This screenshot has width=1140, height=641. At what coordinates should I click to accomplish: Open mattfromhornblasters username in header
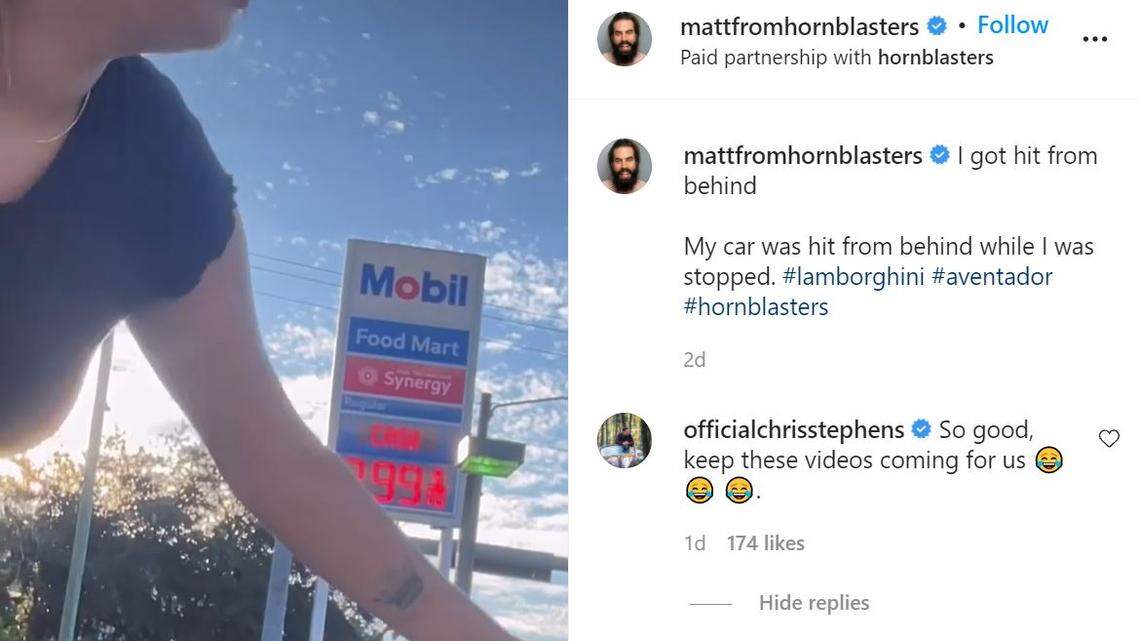799,27
